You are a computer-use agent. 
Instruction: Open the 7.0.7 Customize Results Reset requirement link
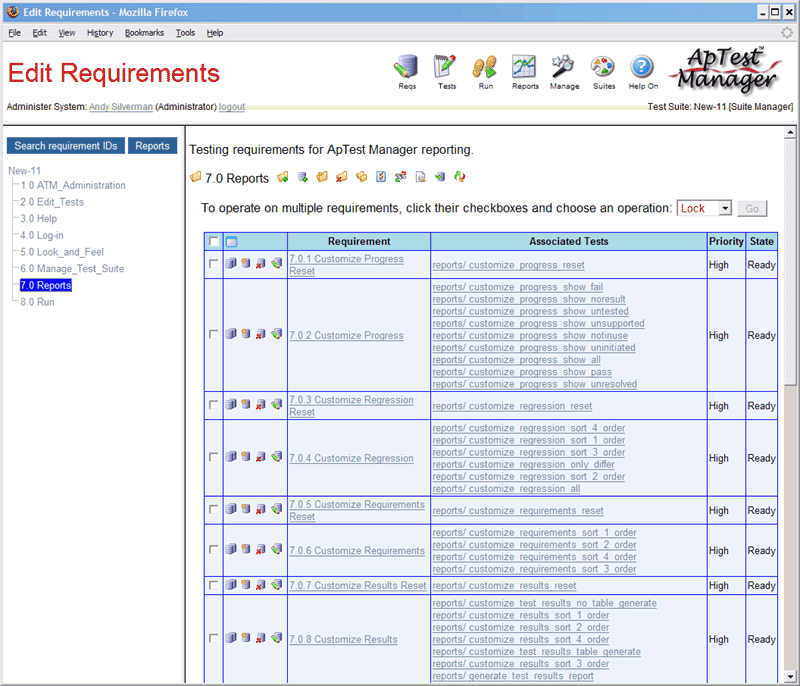357,585
